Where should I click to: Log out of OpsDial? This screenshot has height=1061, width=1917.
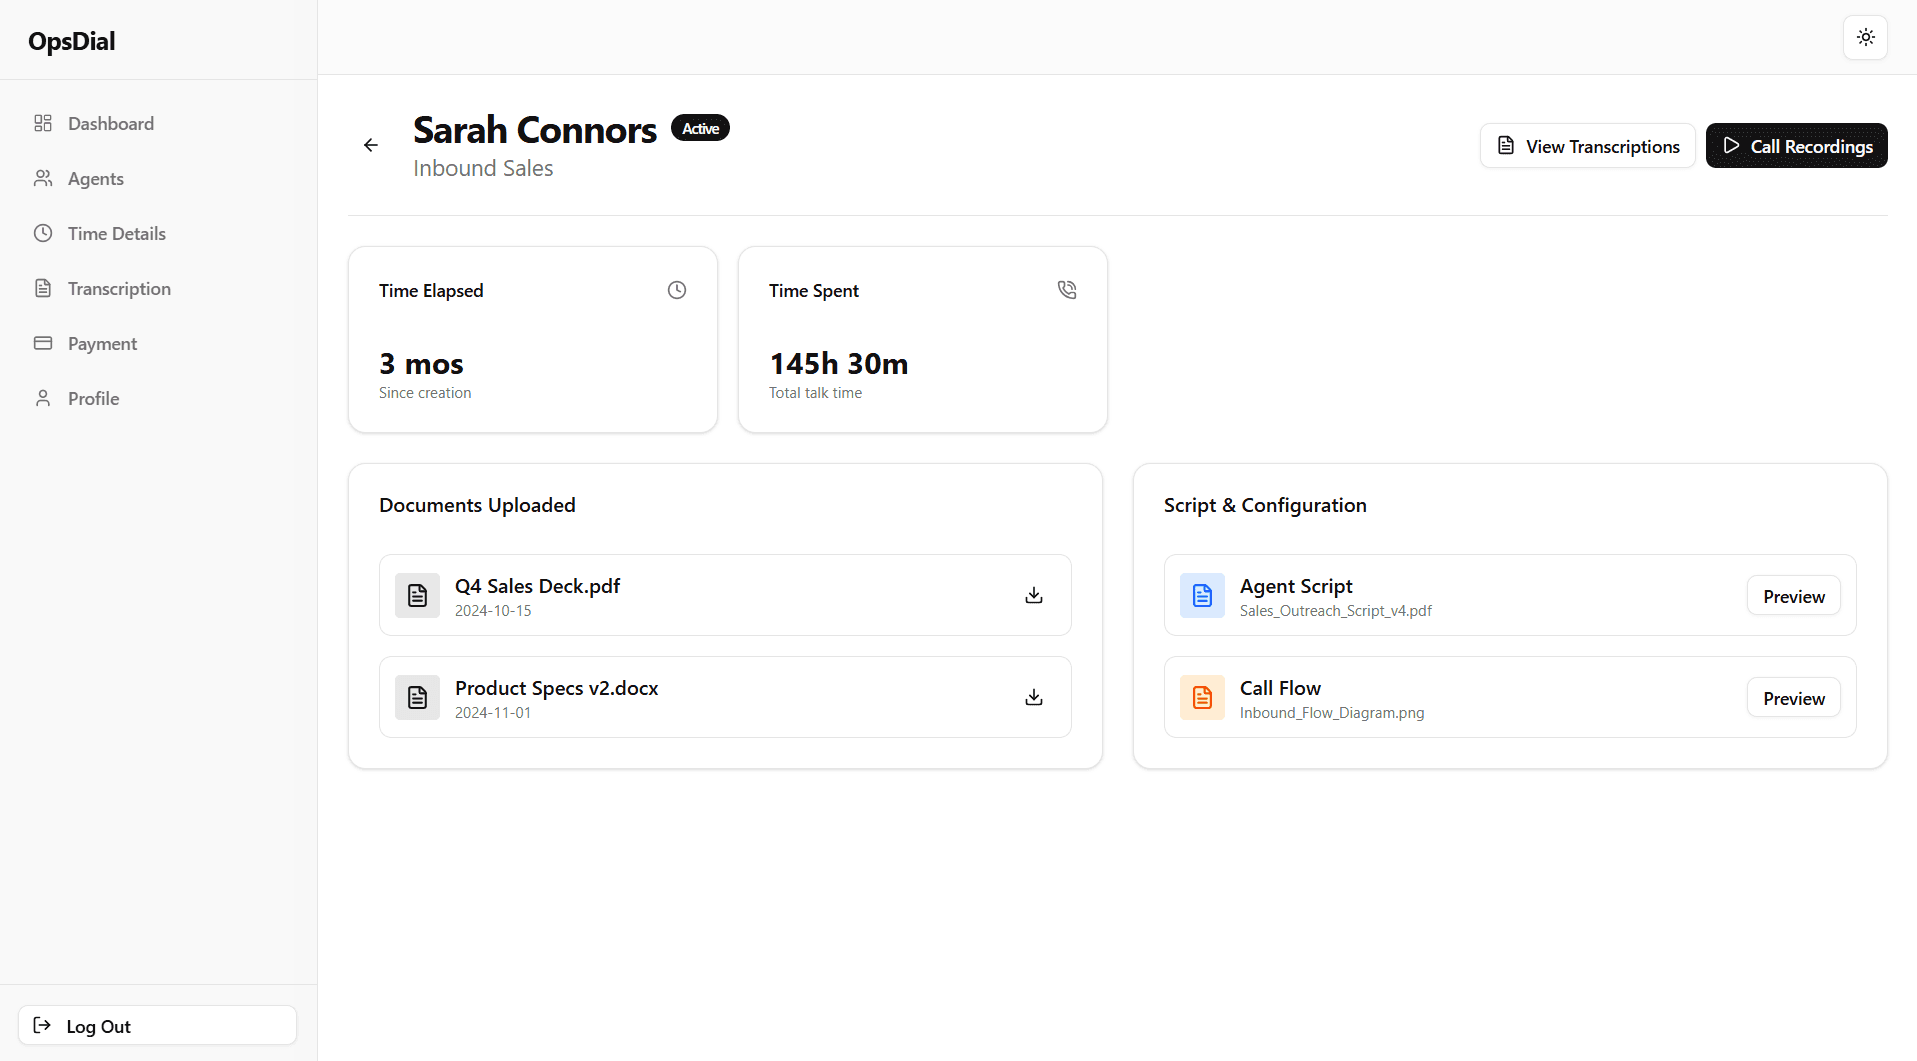point(156,1025)
